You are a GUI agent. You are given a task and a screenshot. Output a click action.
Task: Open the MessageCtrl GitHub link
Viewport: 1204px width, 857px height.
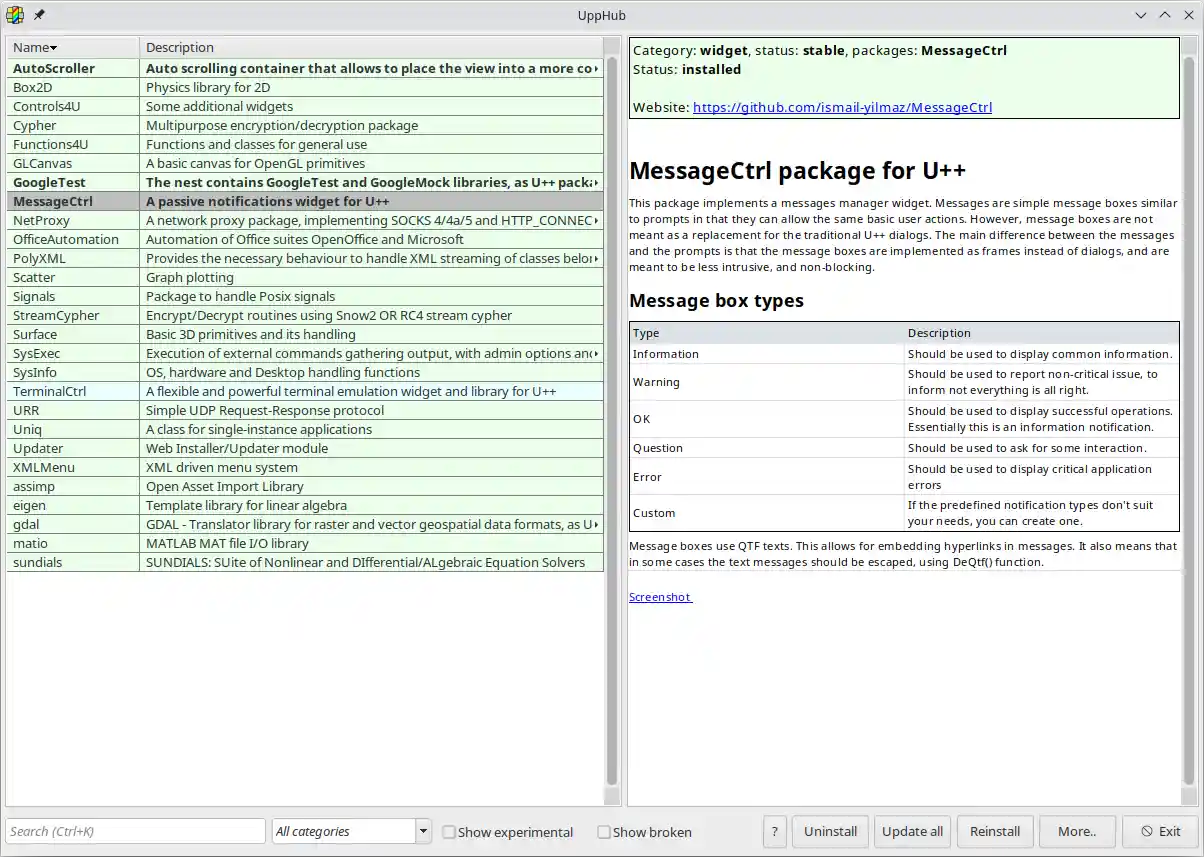843,107
